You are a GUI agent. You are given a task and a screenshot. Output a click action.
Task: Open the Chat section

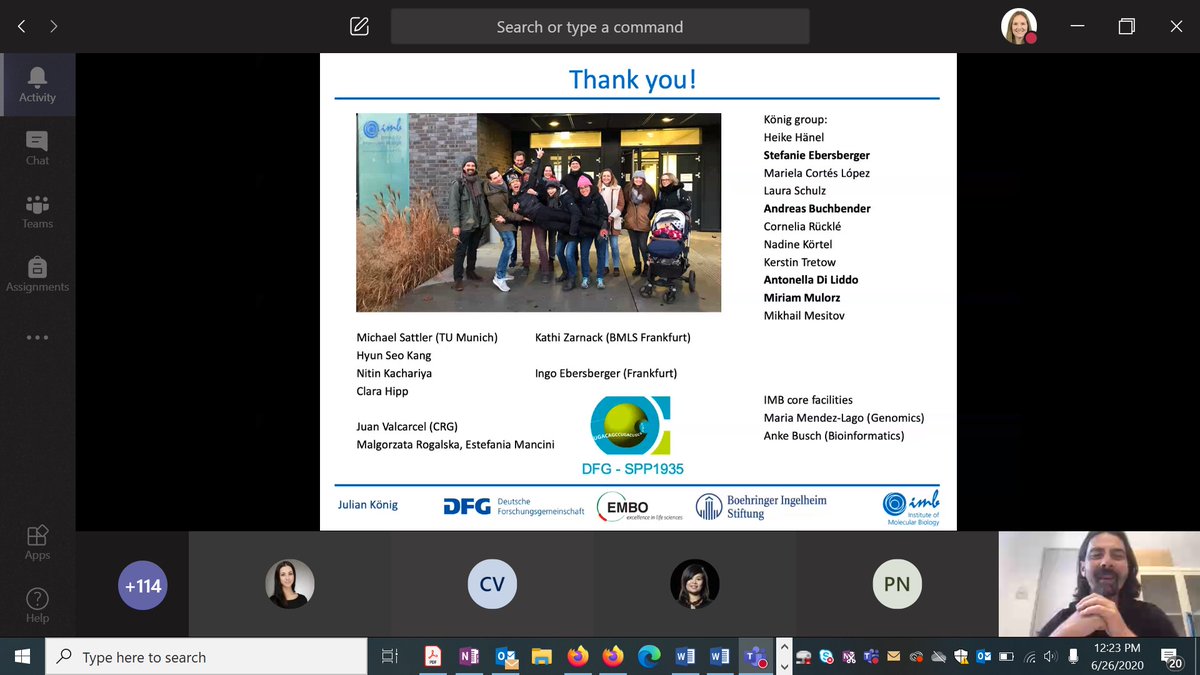(37, 147)
